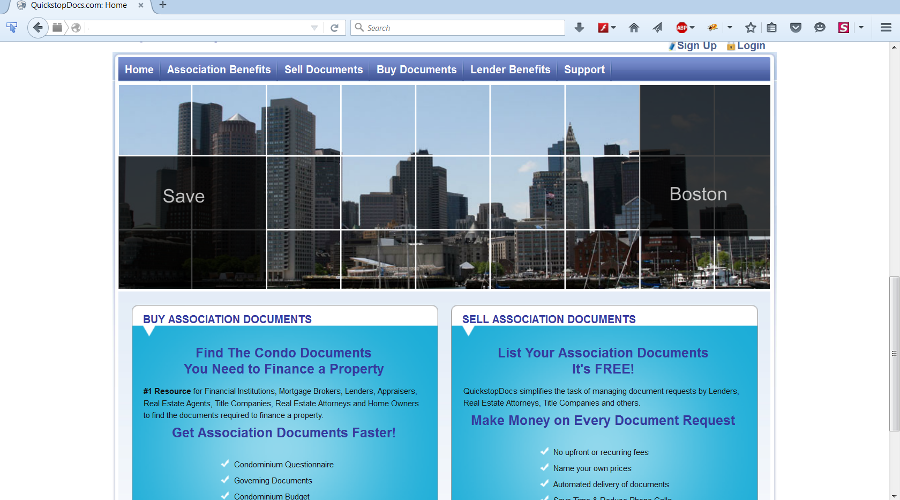Click the dark square icon beside back arrow
This screenshot has height=500, width=900.
point(57,28)
